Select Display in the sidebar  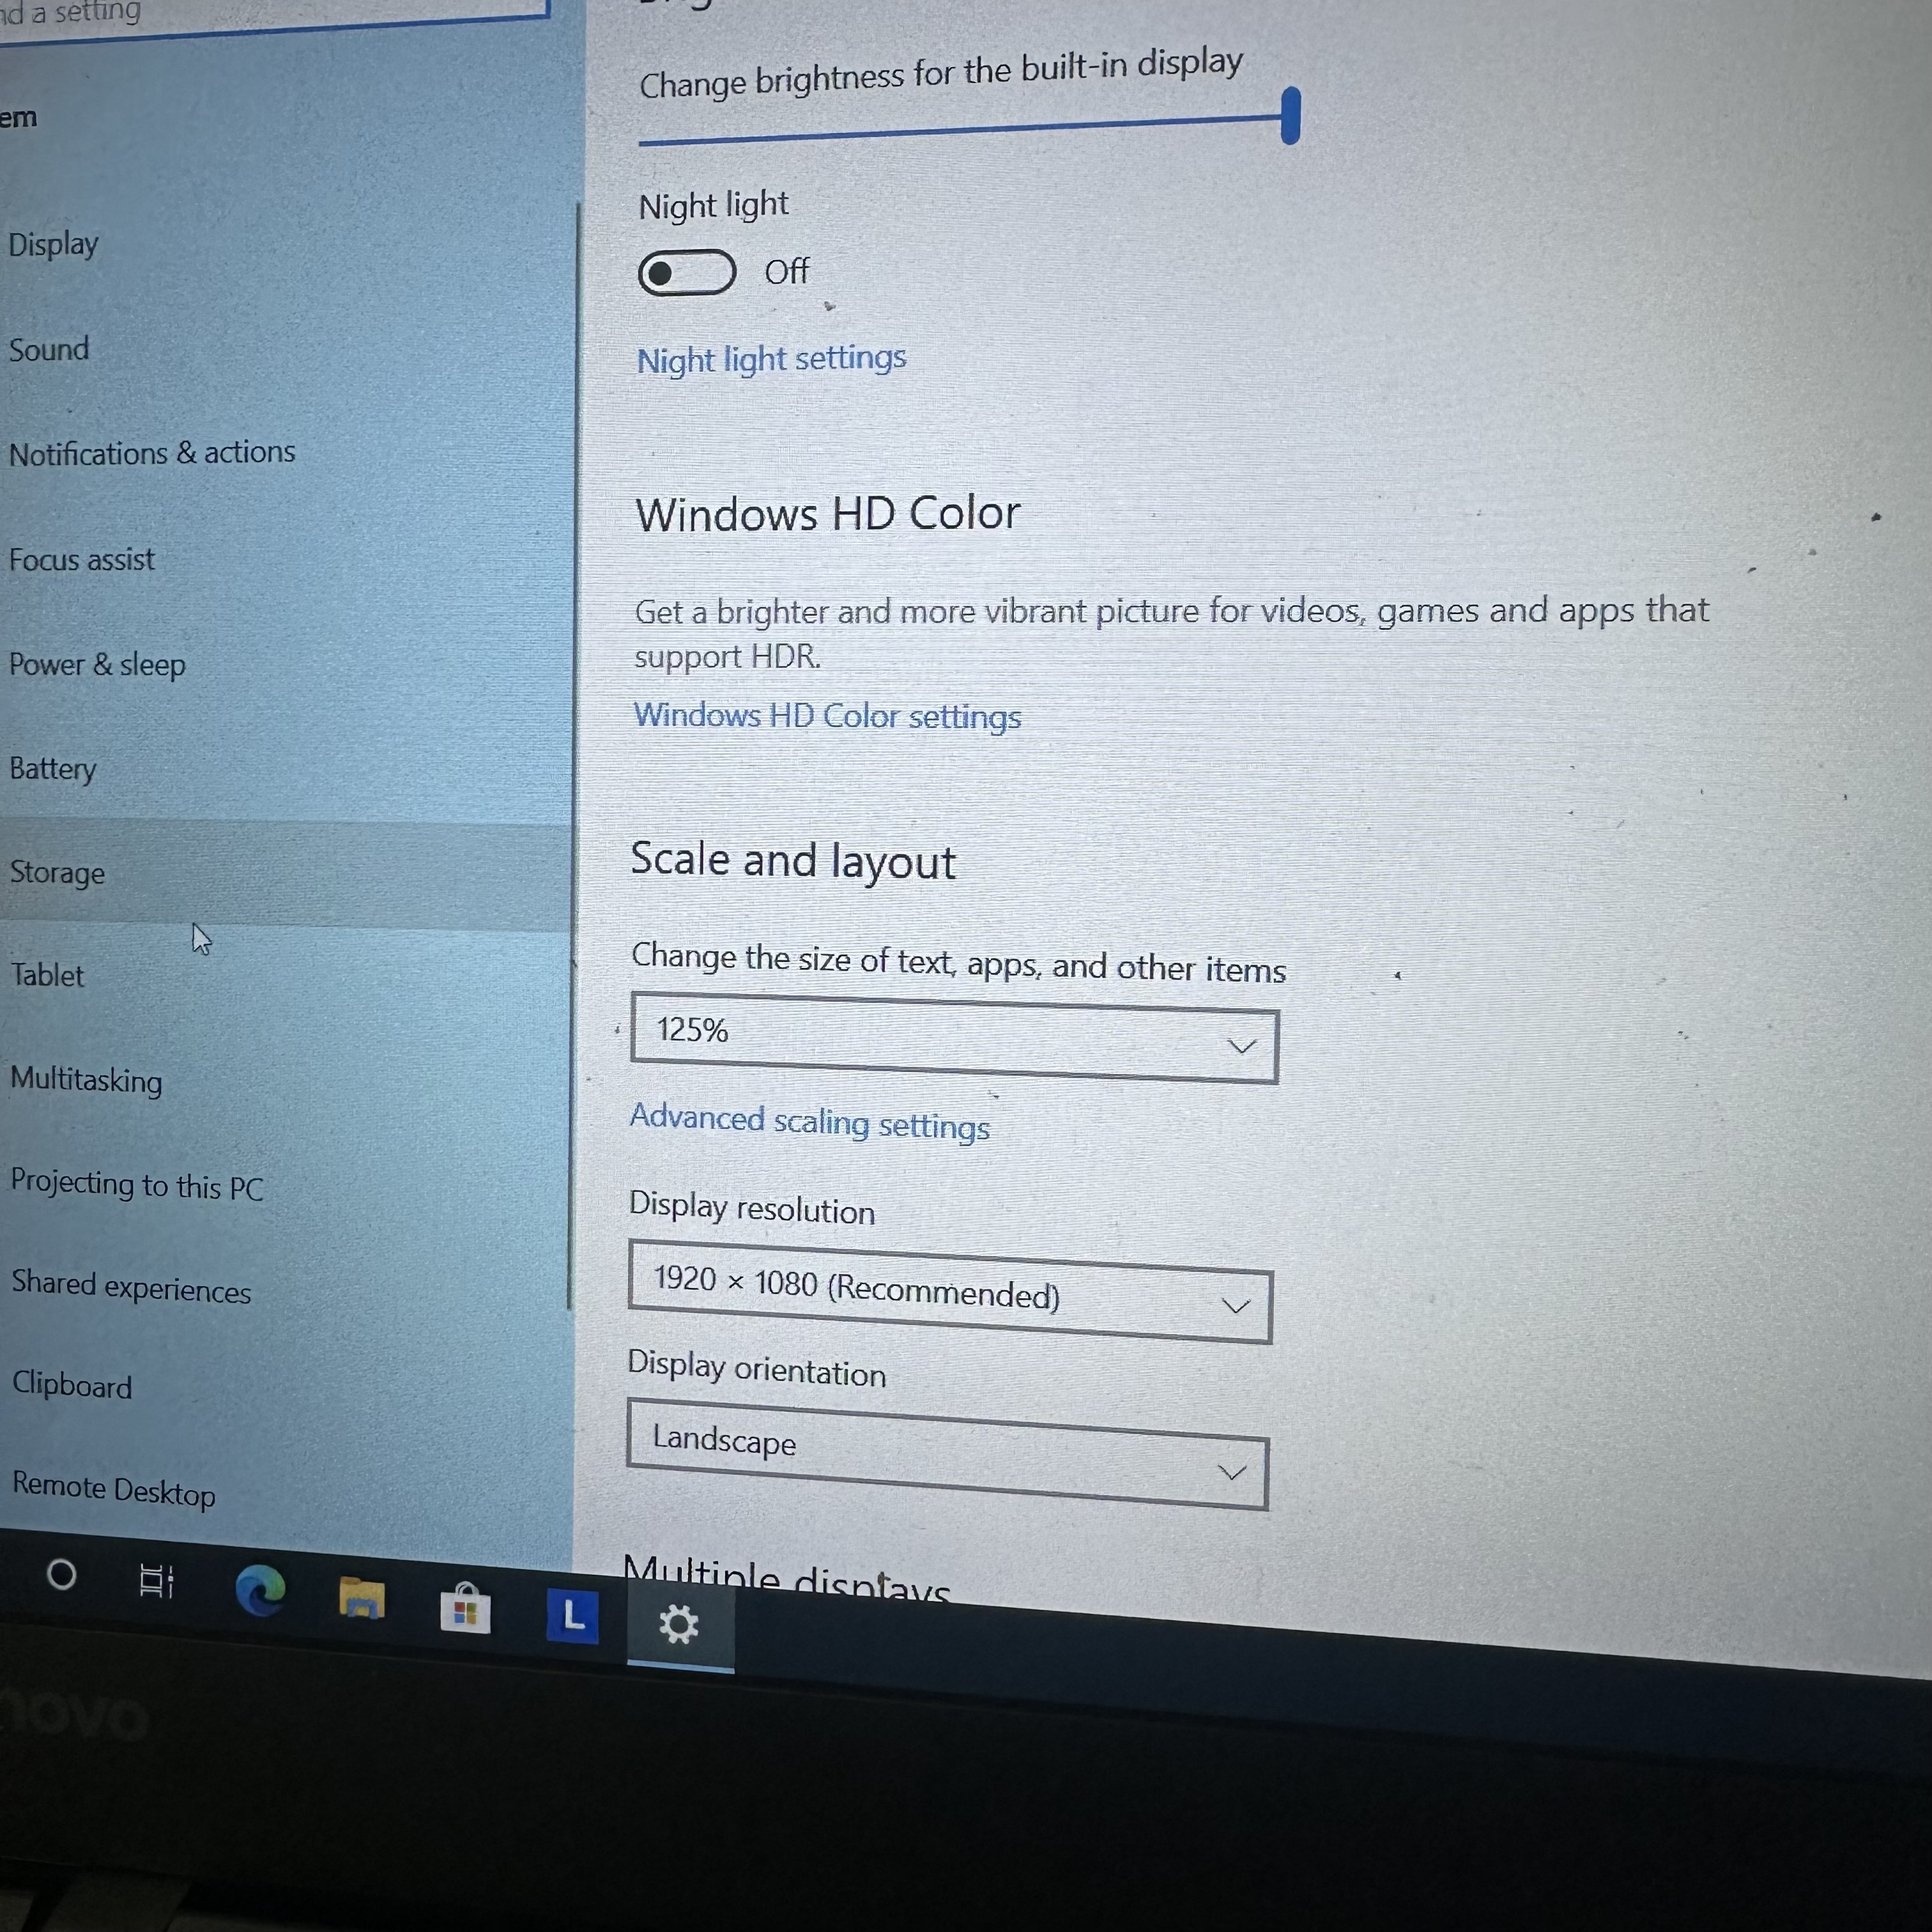click(54, 244)
